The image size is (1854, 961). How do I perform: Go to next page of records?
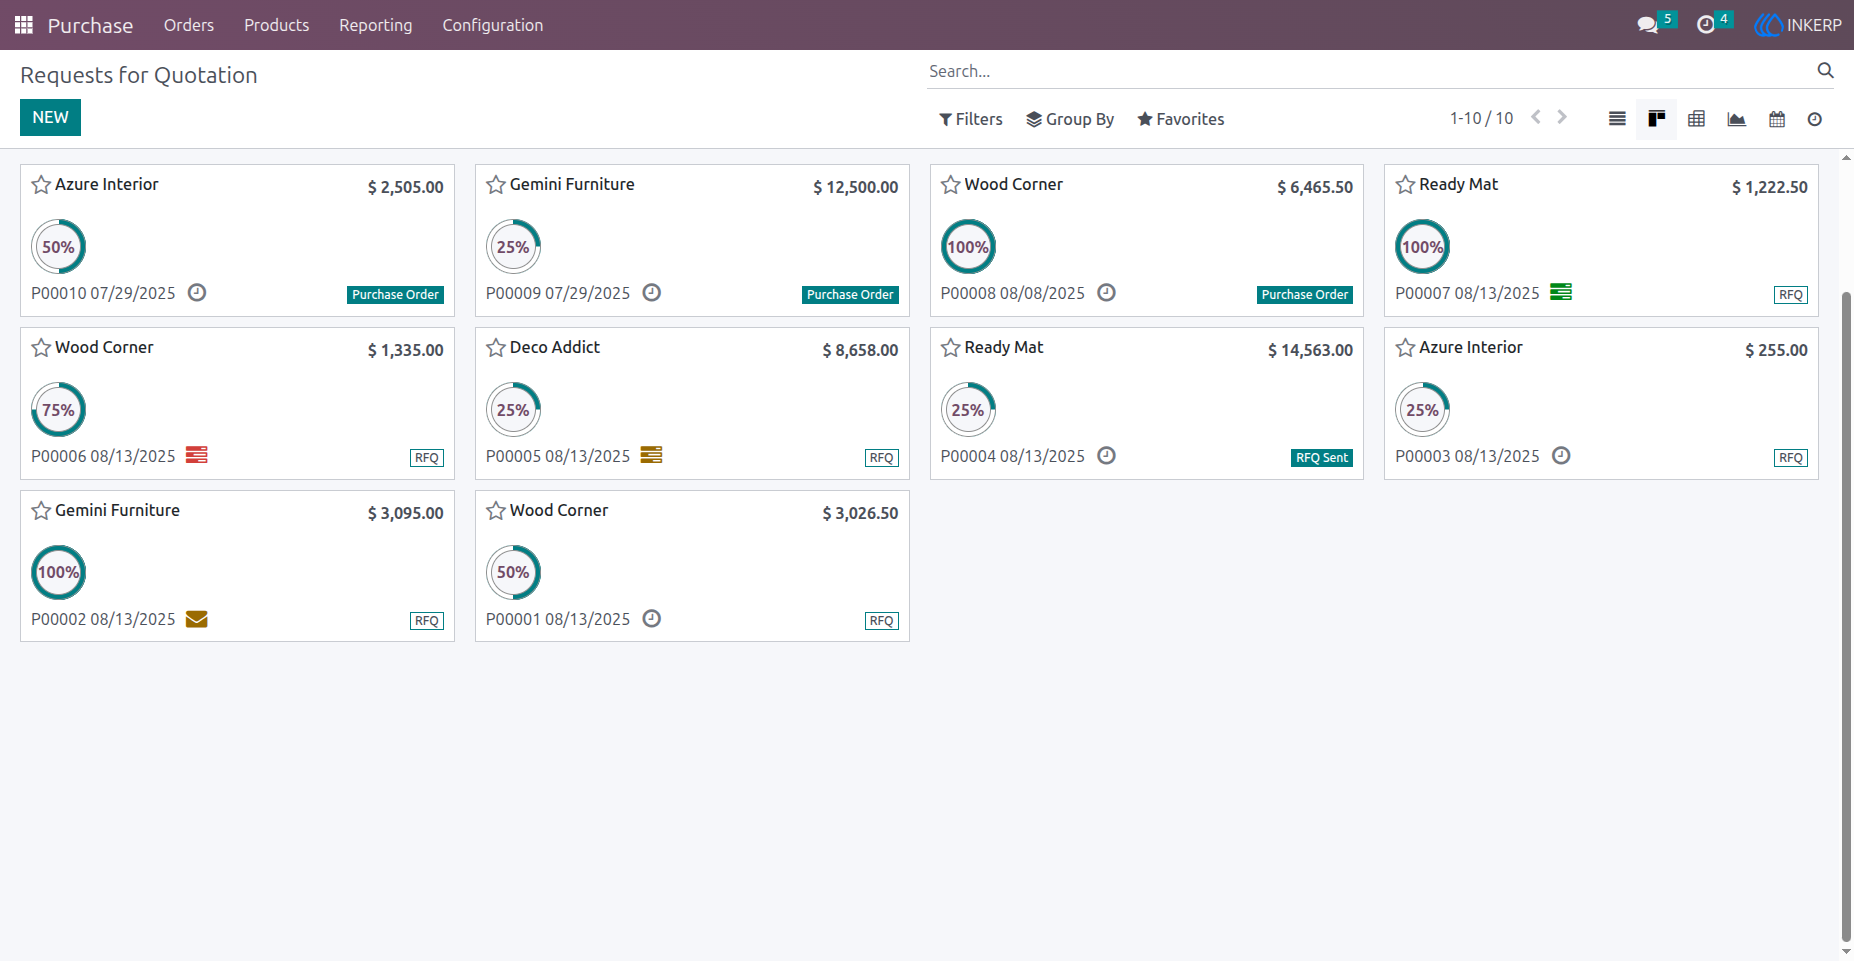(1562, 117)
